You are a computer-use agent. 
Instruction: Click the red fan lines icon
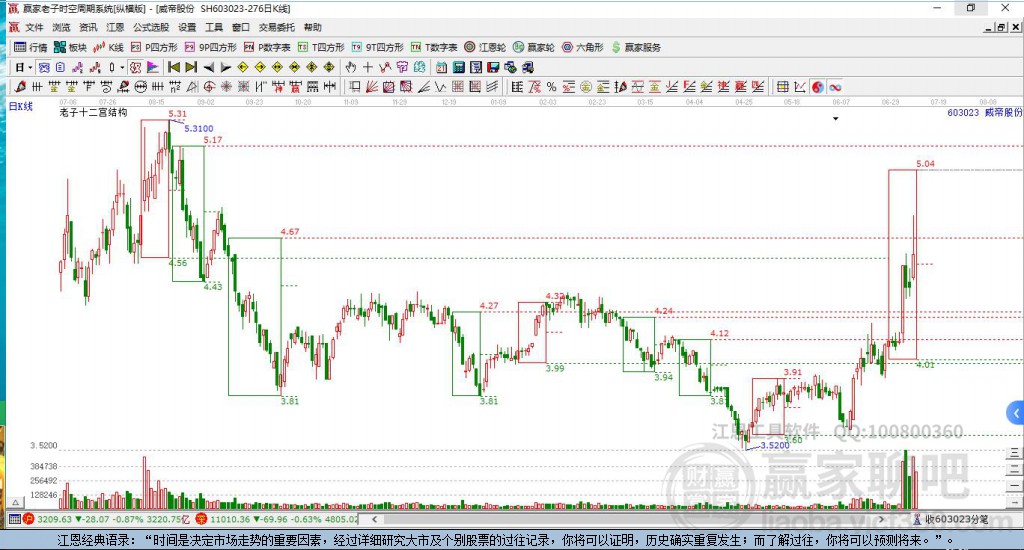click(372, 87)
